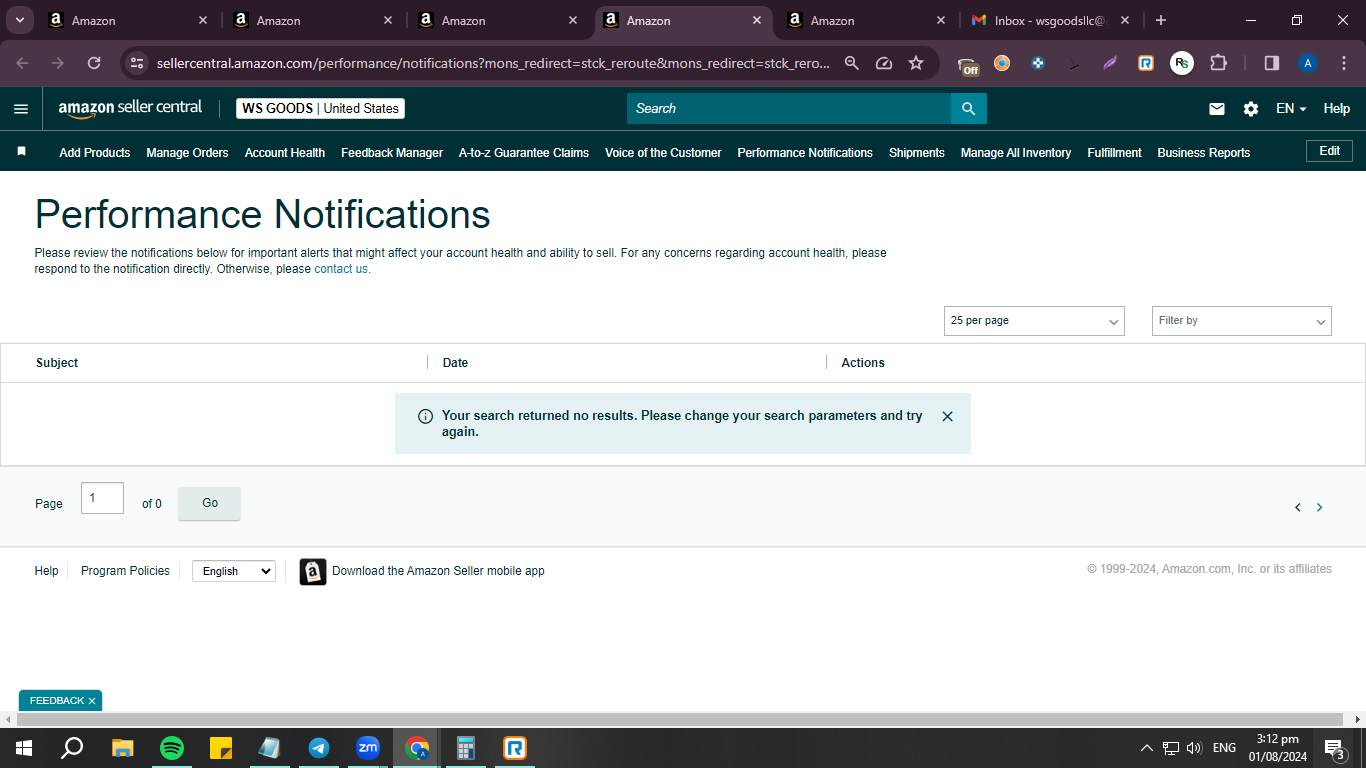Image resolution: width=1366 pixels, height=768 pixels.
Task: Switch to the first Amazon browser tab
Action: [x=130, y=20]
